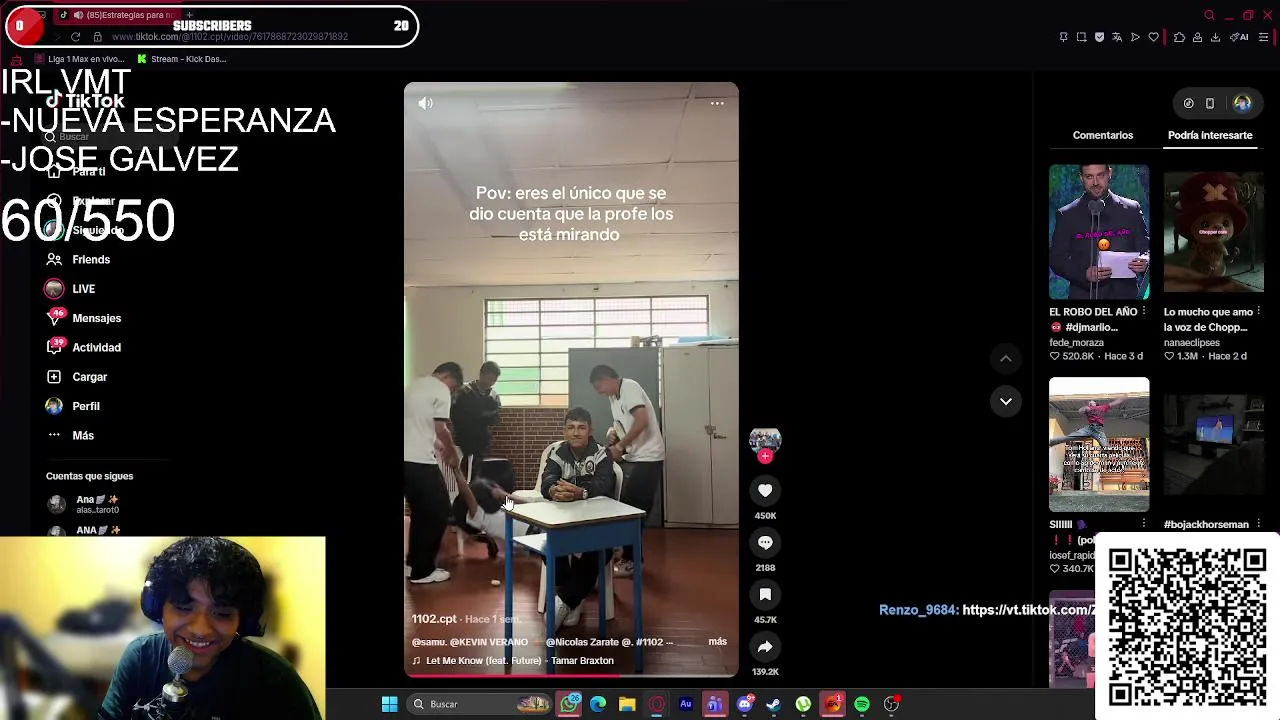Go to the next video with down chevron
The height and width of the screenshot is (720, 1280).
pos(1006,401)
